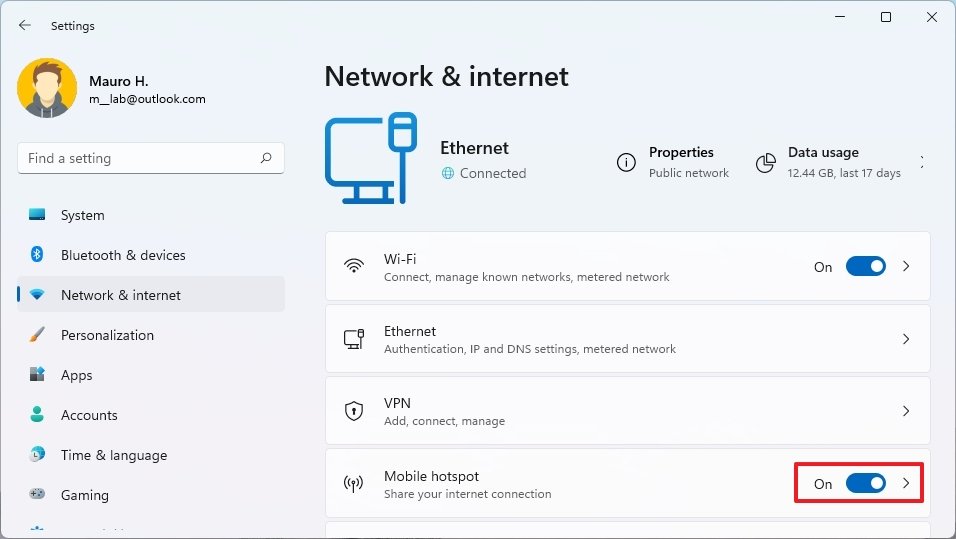
Task: Click the Data usage pie icon
Action: 766,162
